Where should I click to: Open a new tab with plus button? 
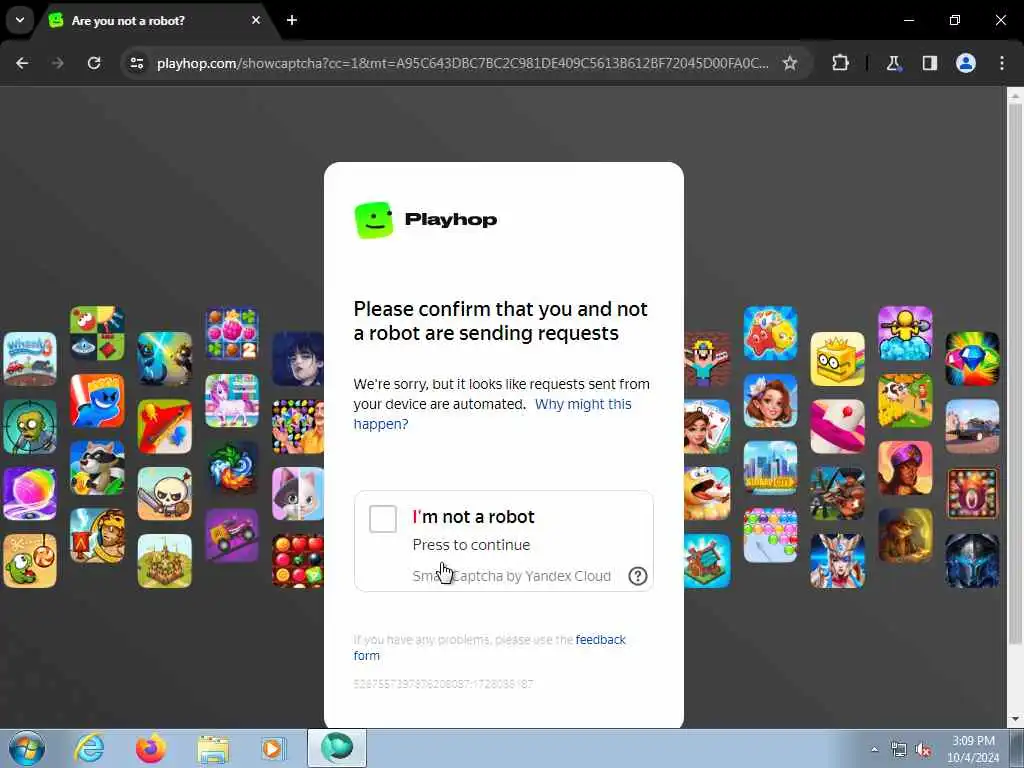[x=292, y=20]
